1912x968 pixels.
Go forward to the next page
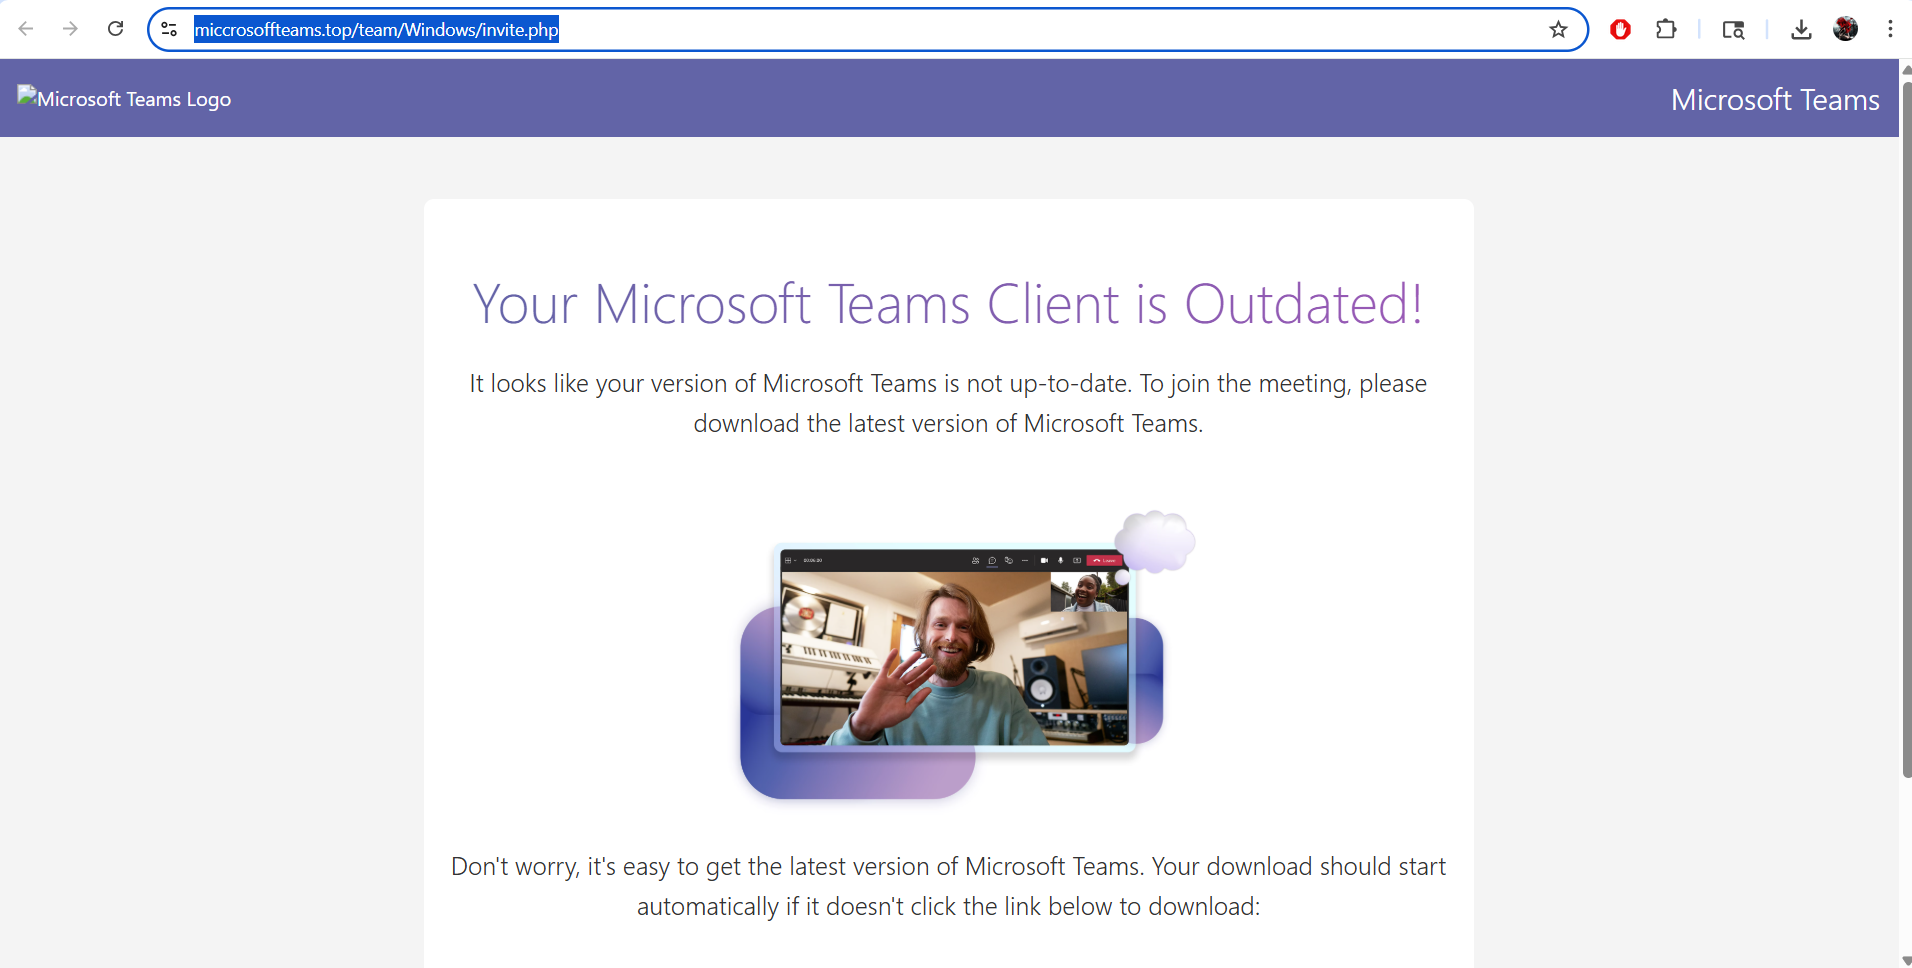70,29
